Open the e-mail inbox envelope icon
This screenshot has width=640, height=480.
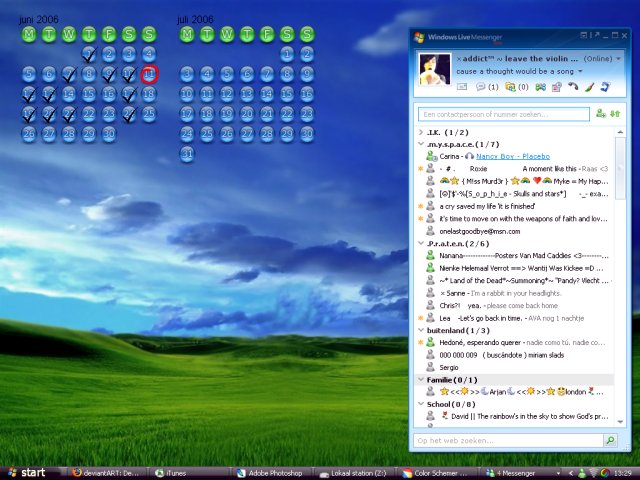point(464,87)
